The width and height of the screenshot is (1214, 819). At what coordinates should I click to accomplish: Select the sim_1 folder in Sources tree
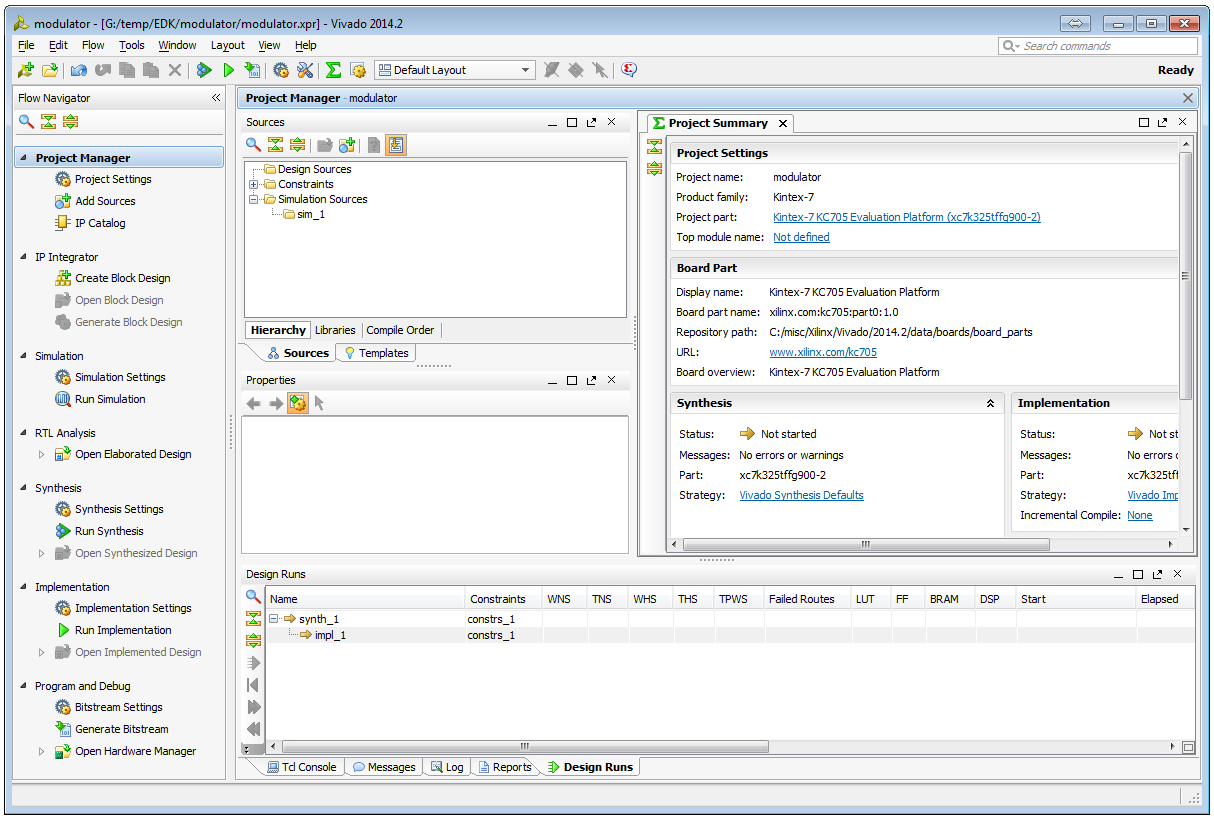[304, 215]
